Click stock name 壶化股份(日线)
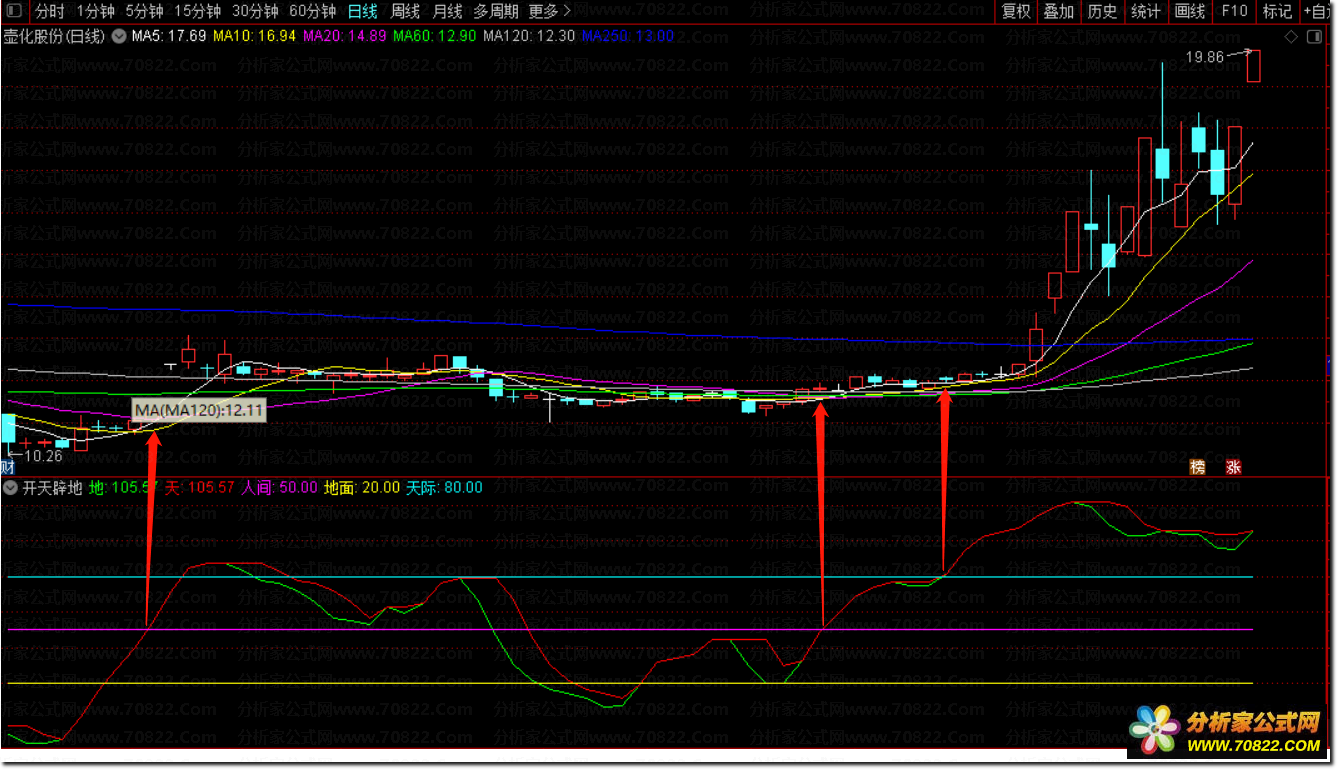1339x770 pixels. (x=54, y=36)
